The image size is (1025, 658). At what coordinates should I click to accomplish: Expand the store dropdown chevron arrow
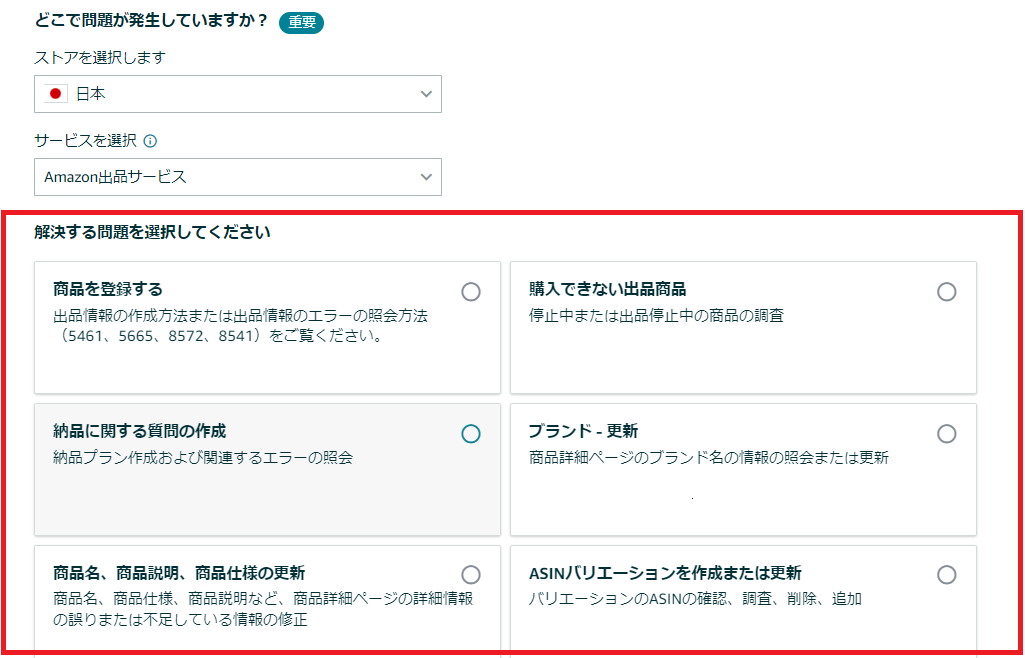point(426,94)
